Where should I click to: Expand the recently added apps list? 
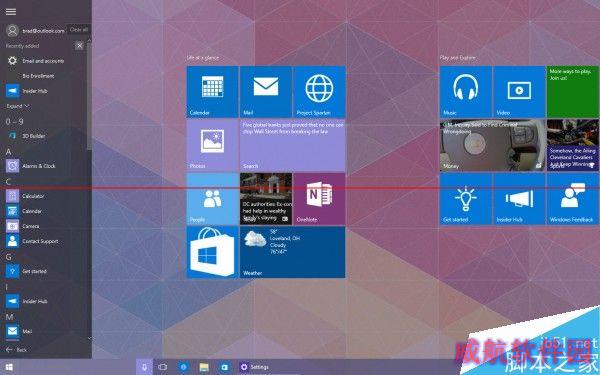[x=18, y=106]
